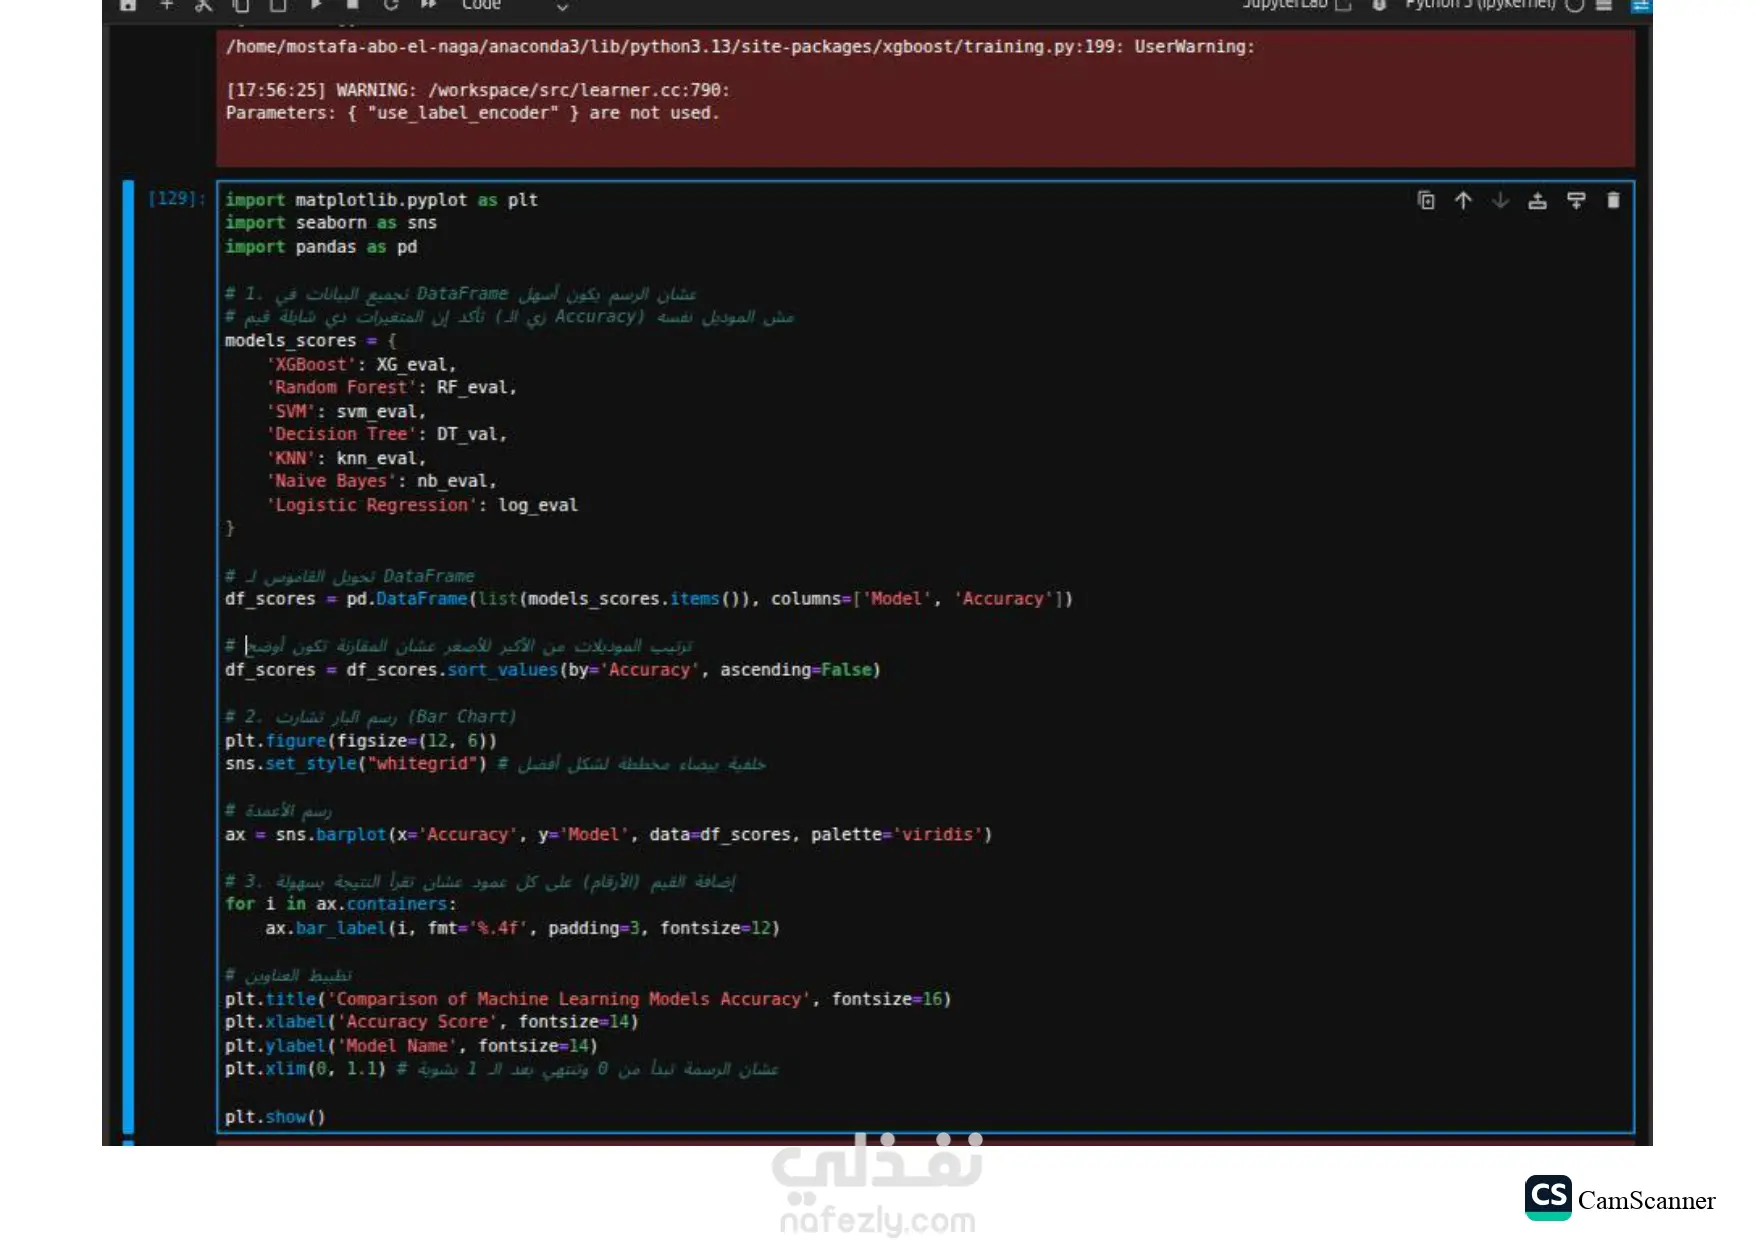1755x1240 pixels.
Task: Open the blue settings panel icon
Action: [x=1641, y=5]
